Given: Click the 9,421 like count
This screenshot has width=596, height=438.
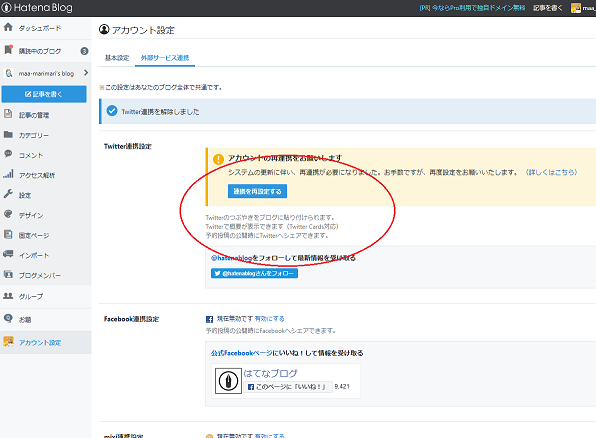Looking at the screenshot, I should click(x=342, y=386).
